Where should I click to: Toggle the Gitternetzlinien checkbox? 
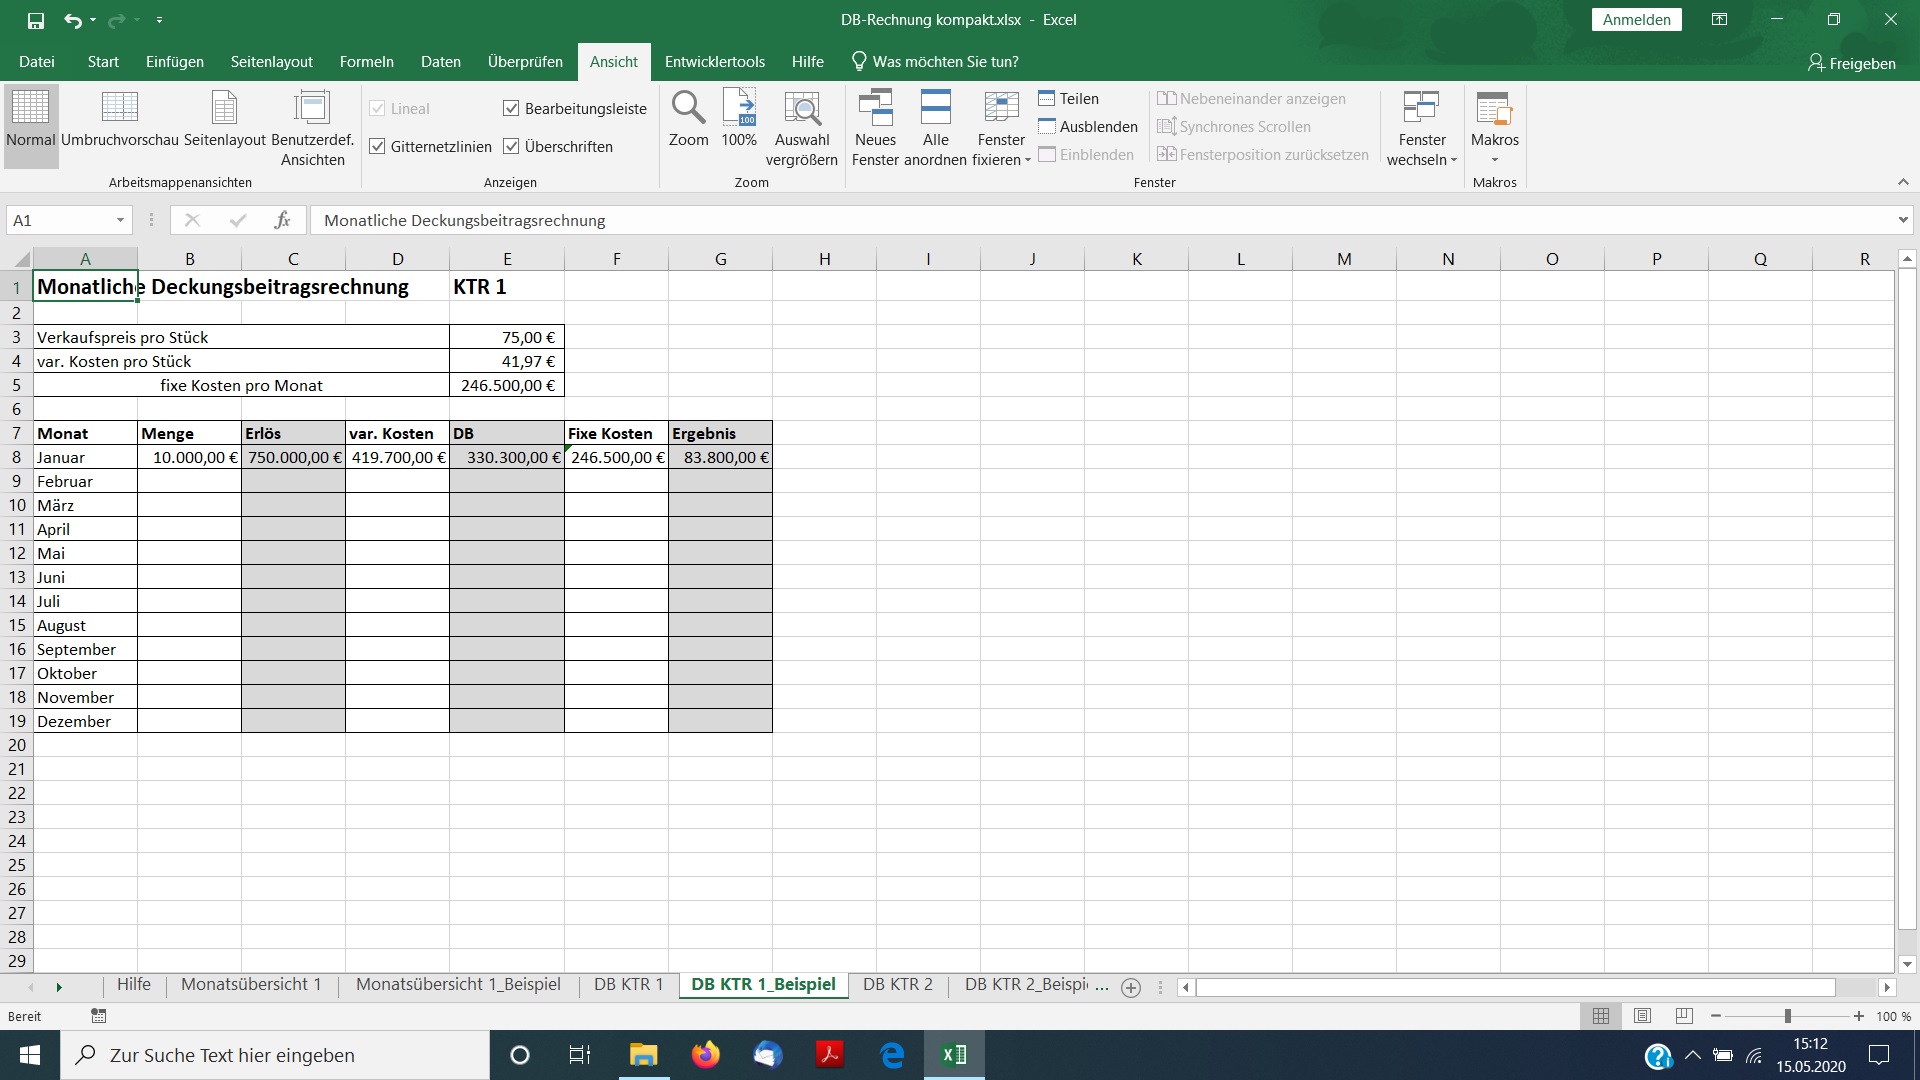pos(377,146)
